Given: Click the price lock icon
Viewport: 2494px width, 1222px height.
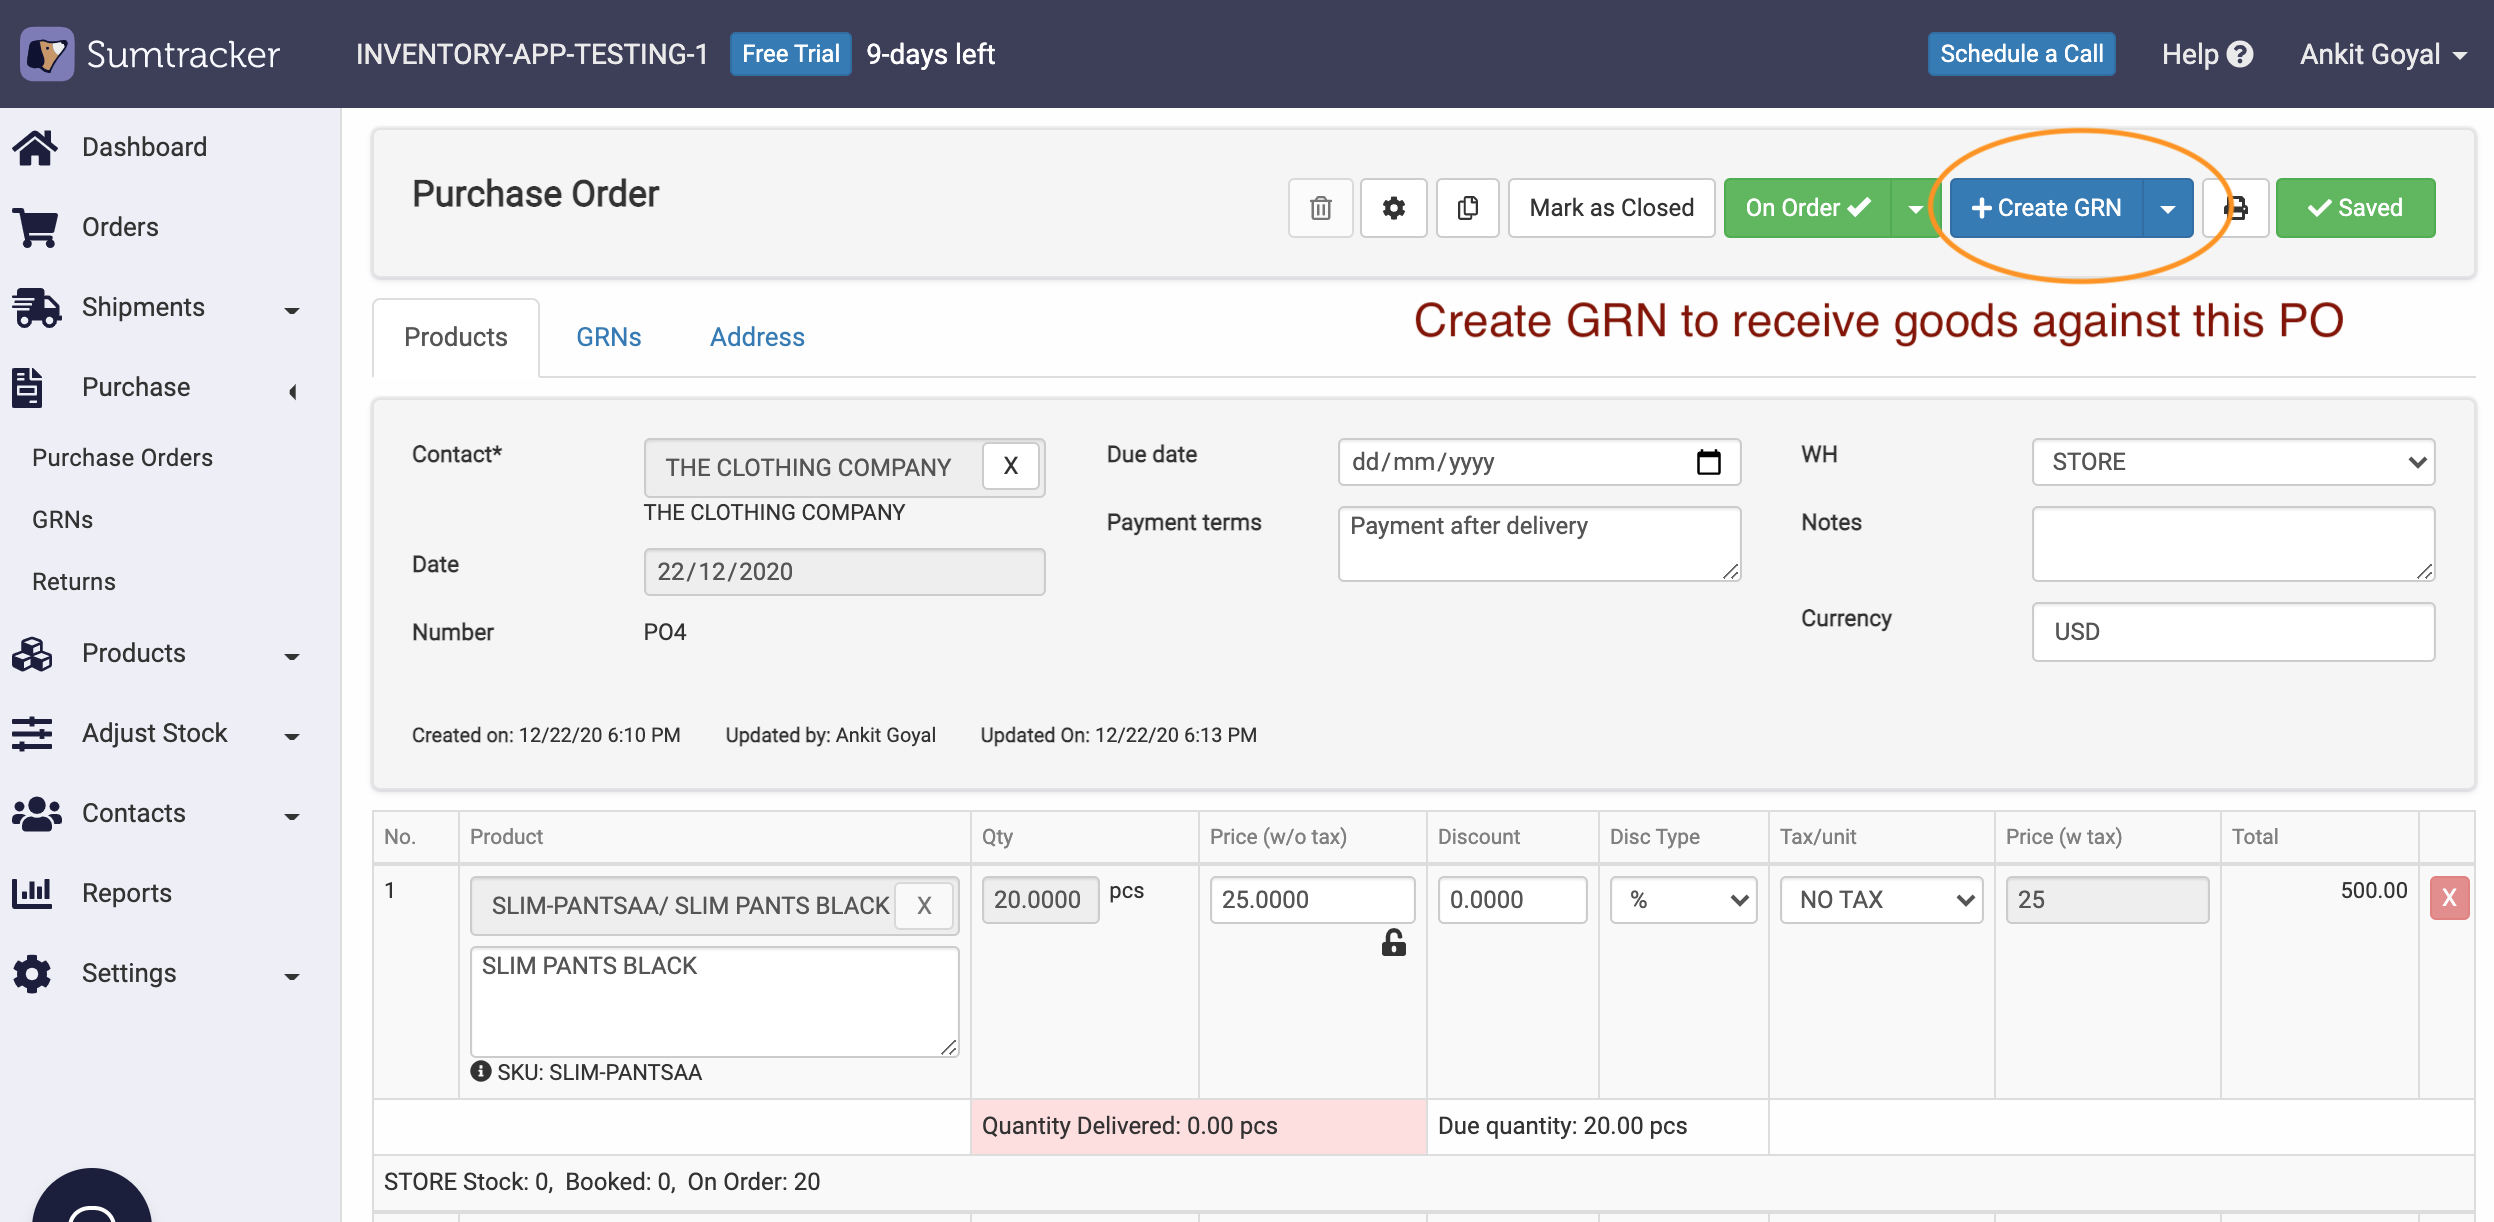Looking at the screenshot, I should point(1393,943).
